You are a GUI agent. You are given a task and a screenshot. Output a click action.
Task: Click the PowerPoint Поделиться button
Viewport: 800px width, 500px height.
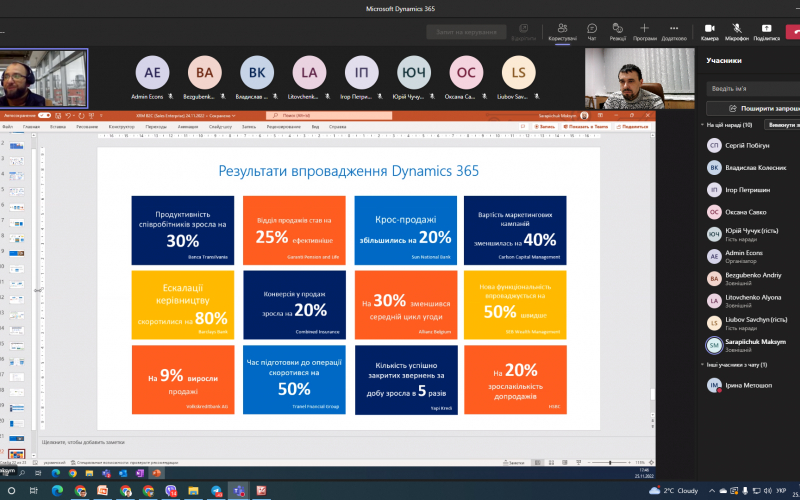tap(632, 127)
